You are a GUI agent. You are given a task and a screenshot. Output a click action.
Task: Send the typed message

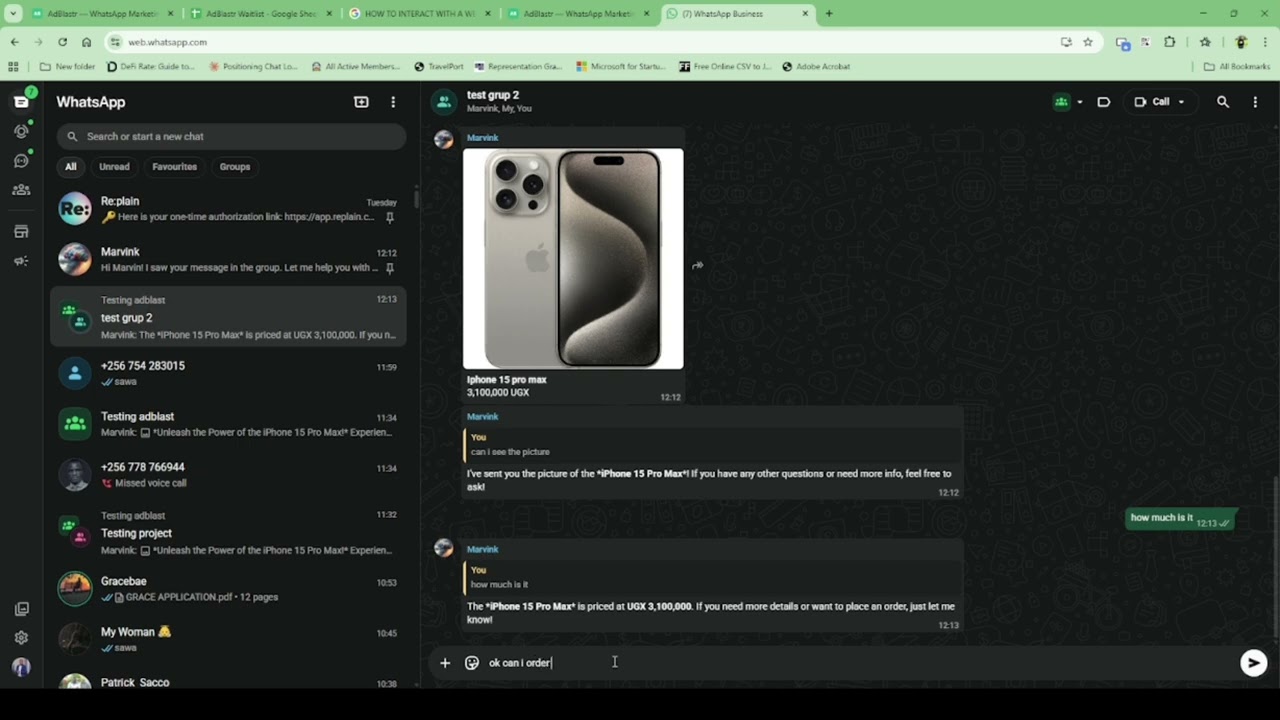click(x=1253, y=663)
